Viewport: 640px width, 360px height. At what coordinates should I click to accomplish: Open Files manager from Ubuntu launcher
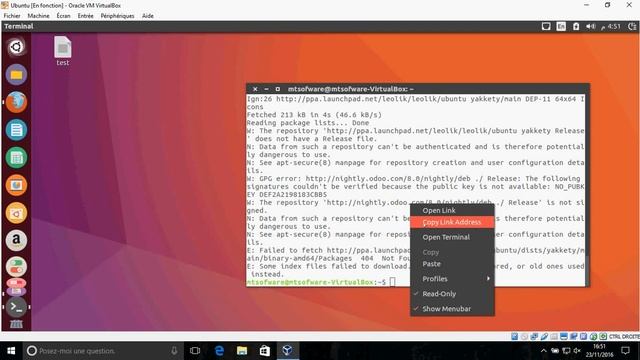(x=16, y=75)
